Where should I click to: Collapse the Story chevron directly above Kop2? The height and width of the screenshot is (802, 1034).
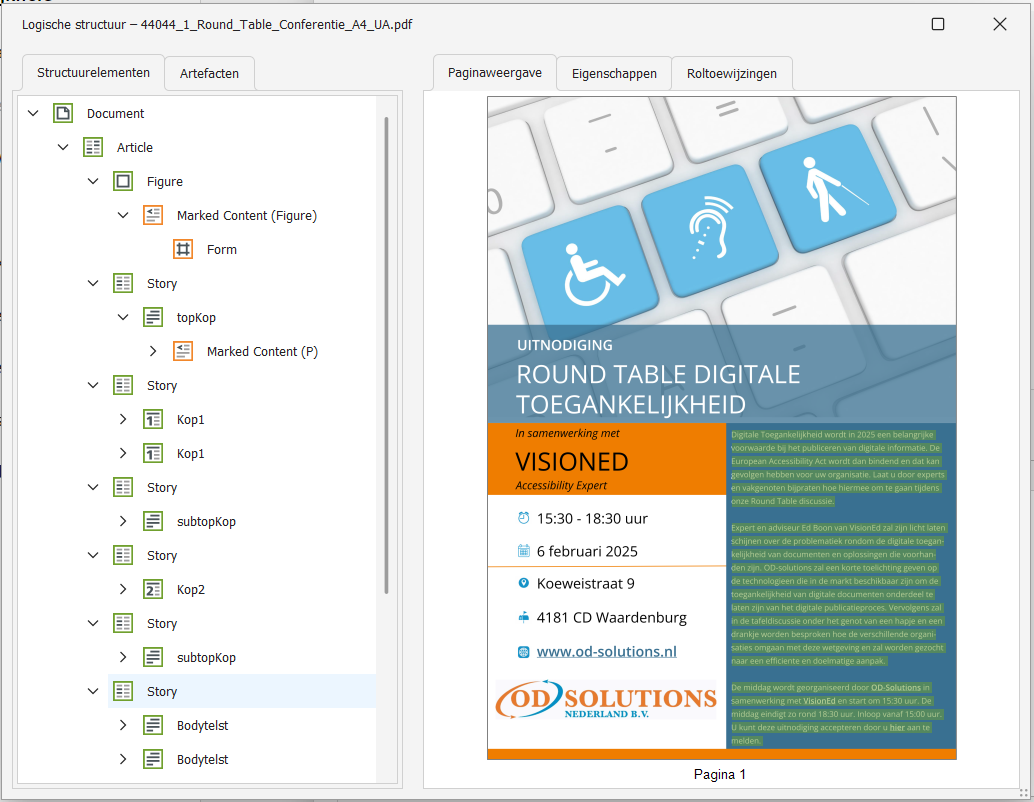(93, 555)
